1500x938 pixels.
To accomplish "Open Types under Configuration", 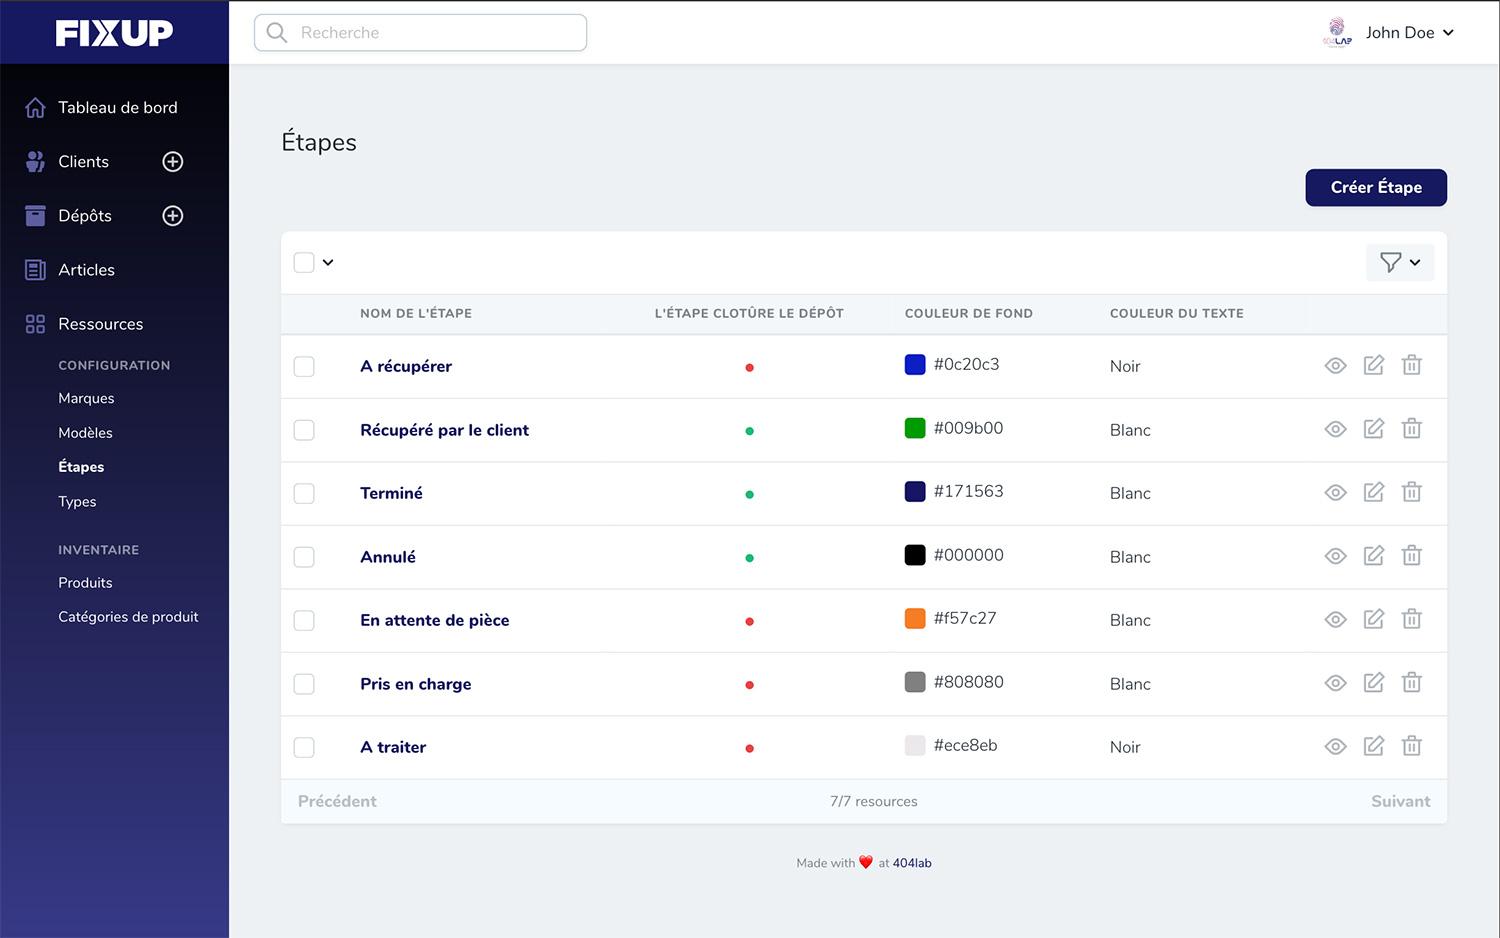I will coord(77,502).
